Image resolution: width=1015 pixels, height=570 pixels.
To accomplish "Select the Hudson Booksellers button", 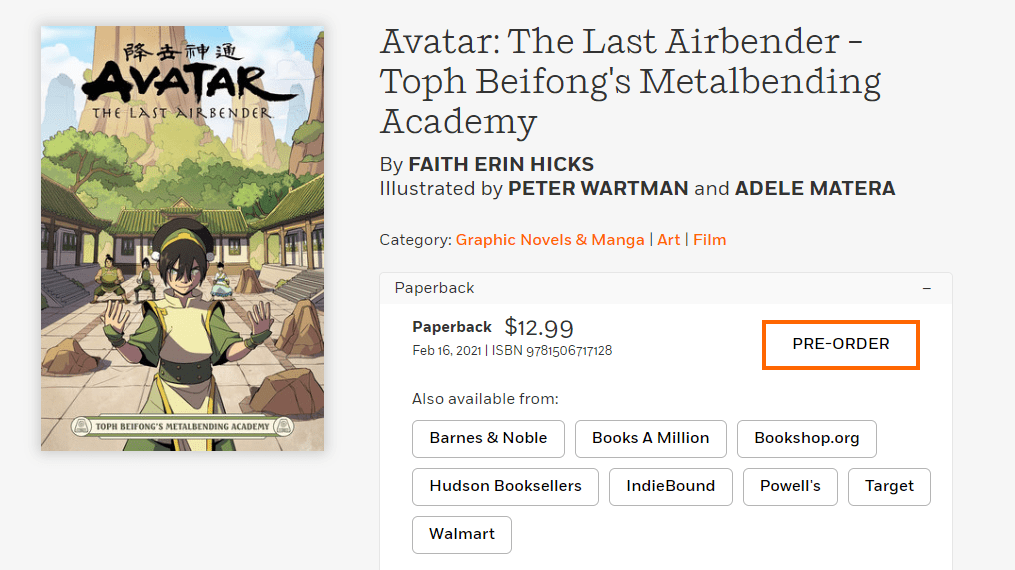I will click(x=505, y=486).
